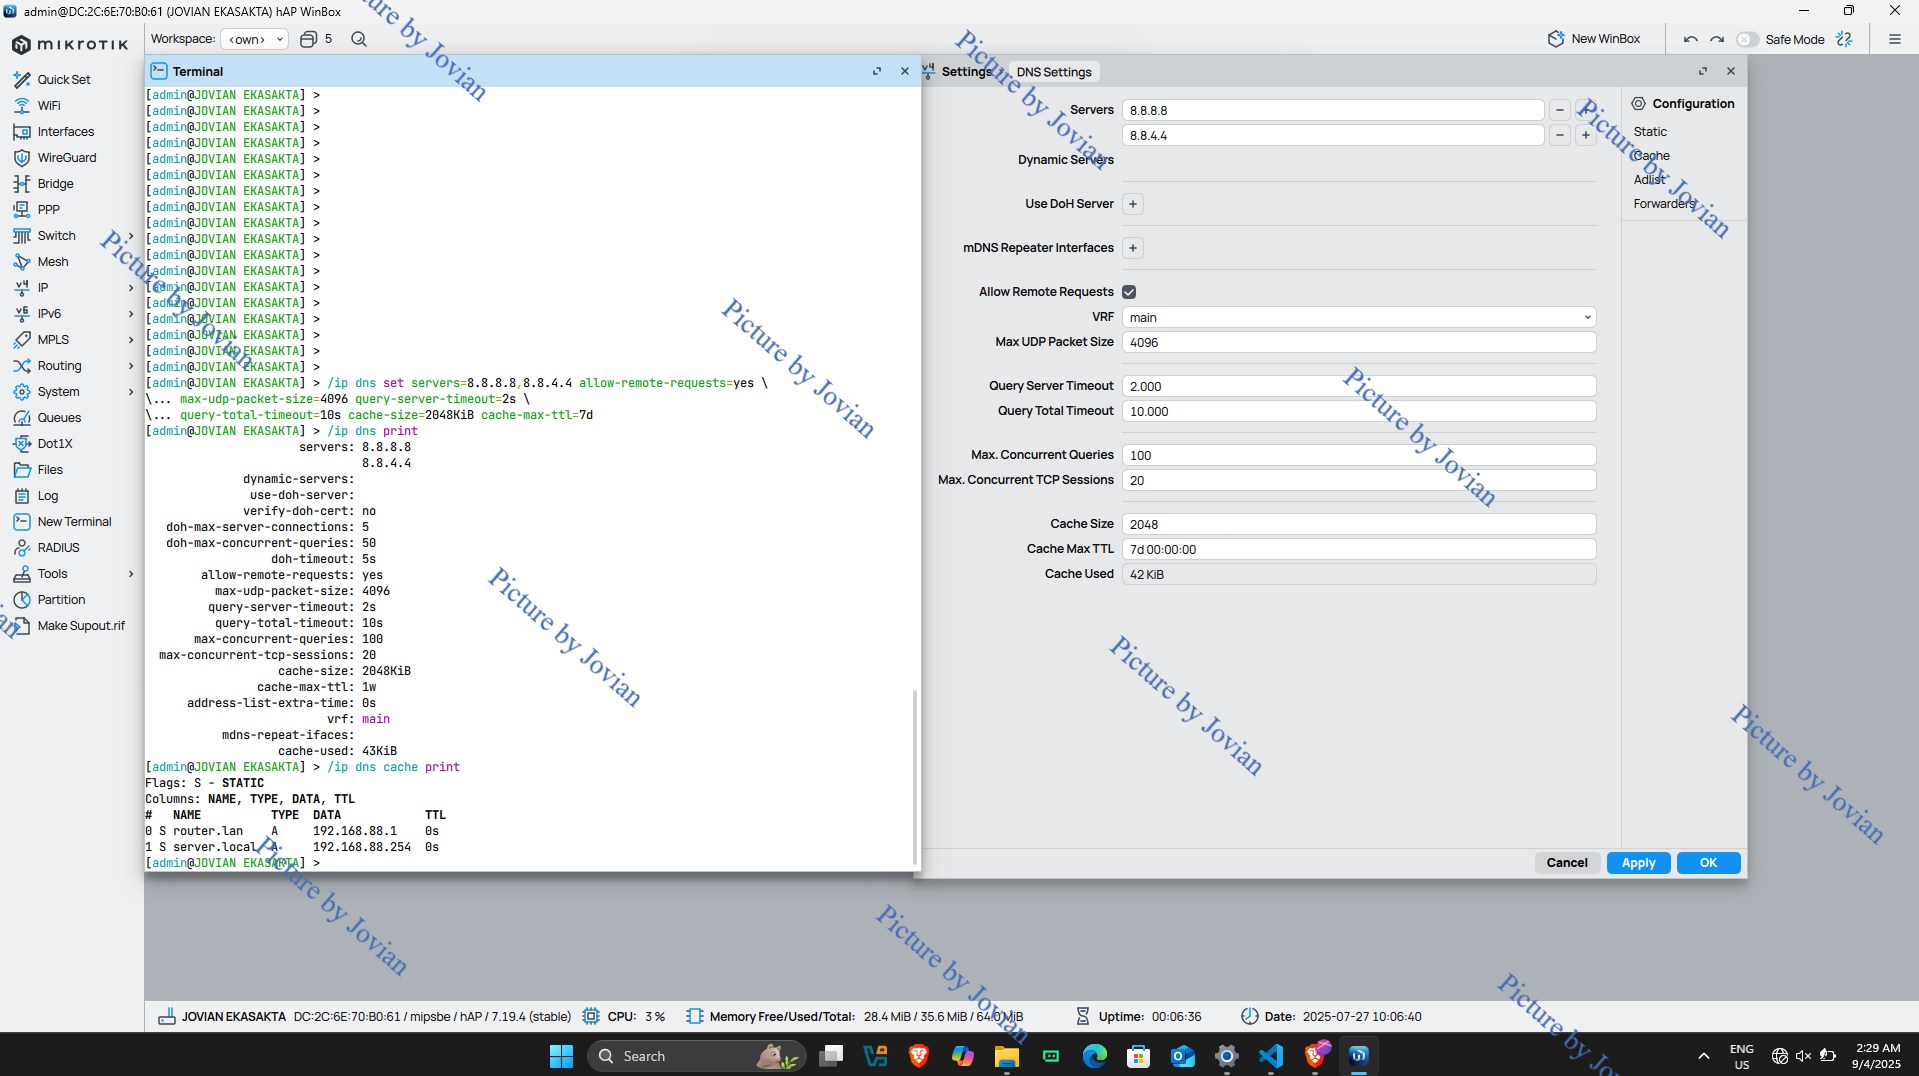
Task: Open the VRF main dropdown
Action: click(1359, 317)
